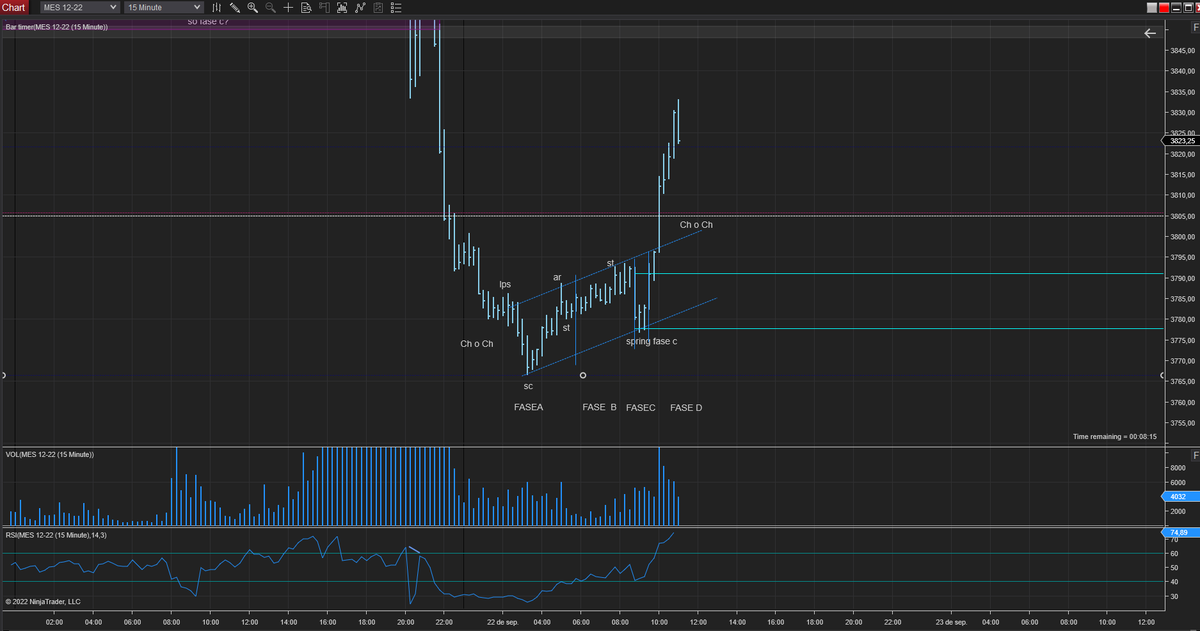
Task: Select the 'FASE D' text annotation
Action: tap(686, 408)
